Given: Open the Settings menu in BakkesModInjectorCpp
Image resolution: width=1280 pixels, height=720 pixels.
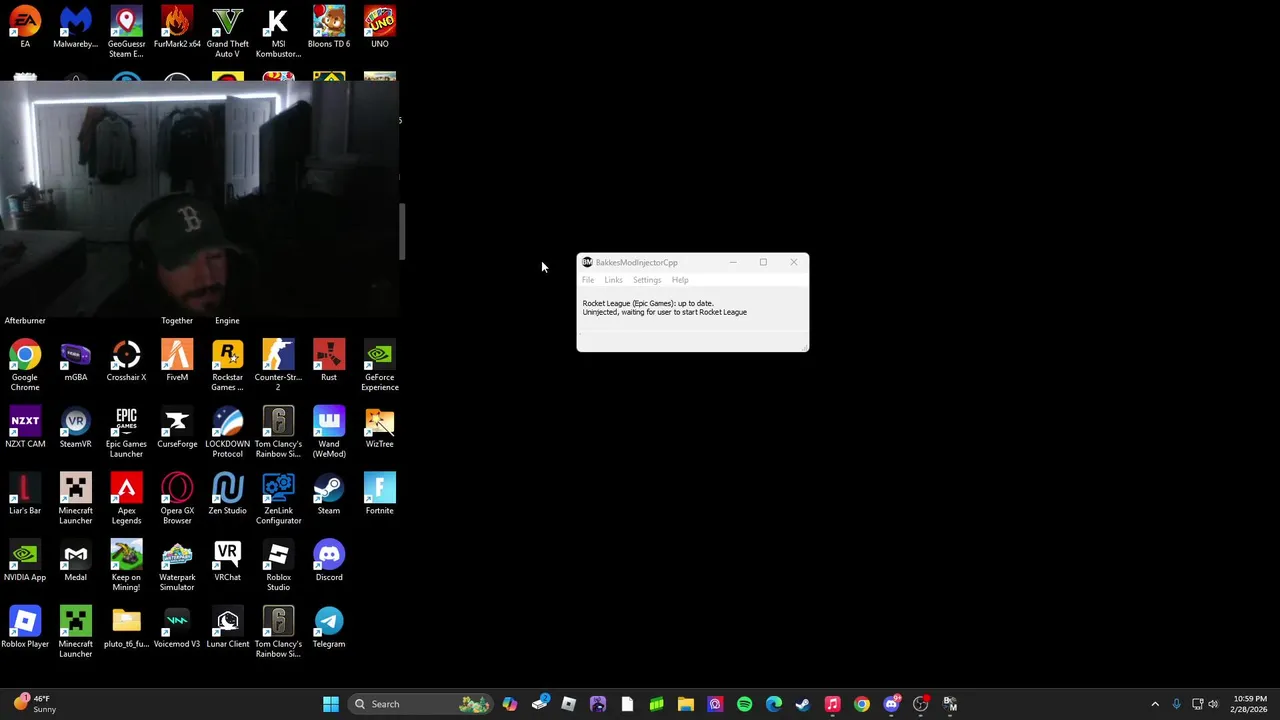Looking at the screenshot, I should click(647, 280).
